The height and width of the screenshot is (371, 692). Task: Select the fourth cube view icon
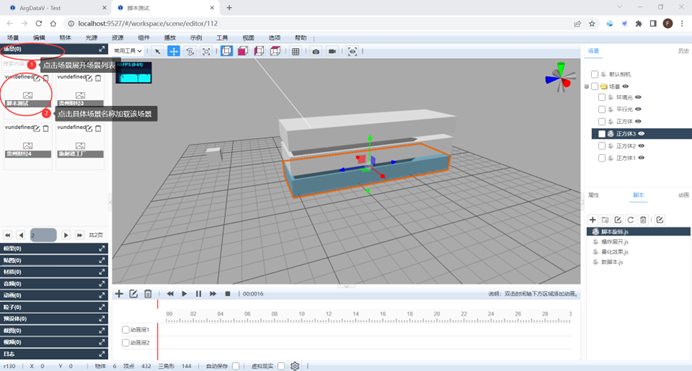[x=275, y=51]
